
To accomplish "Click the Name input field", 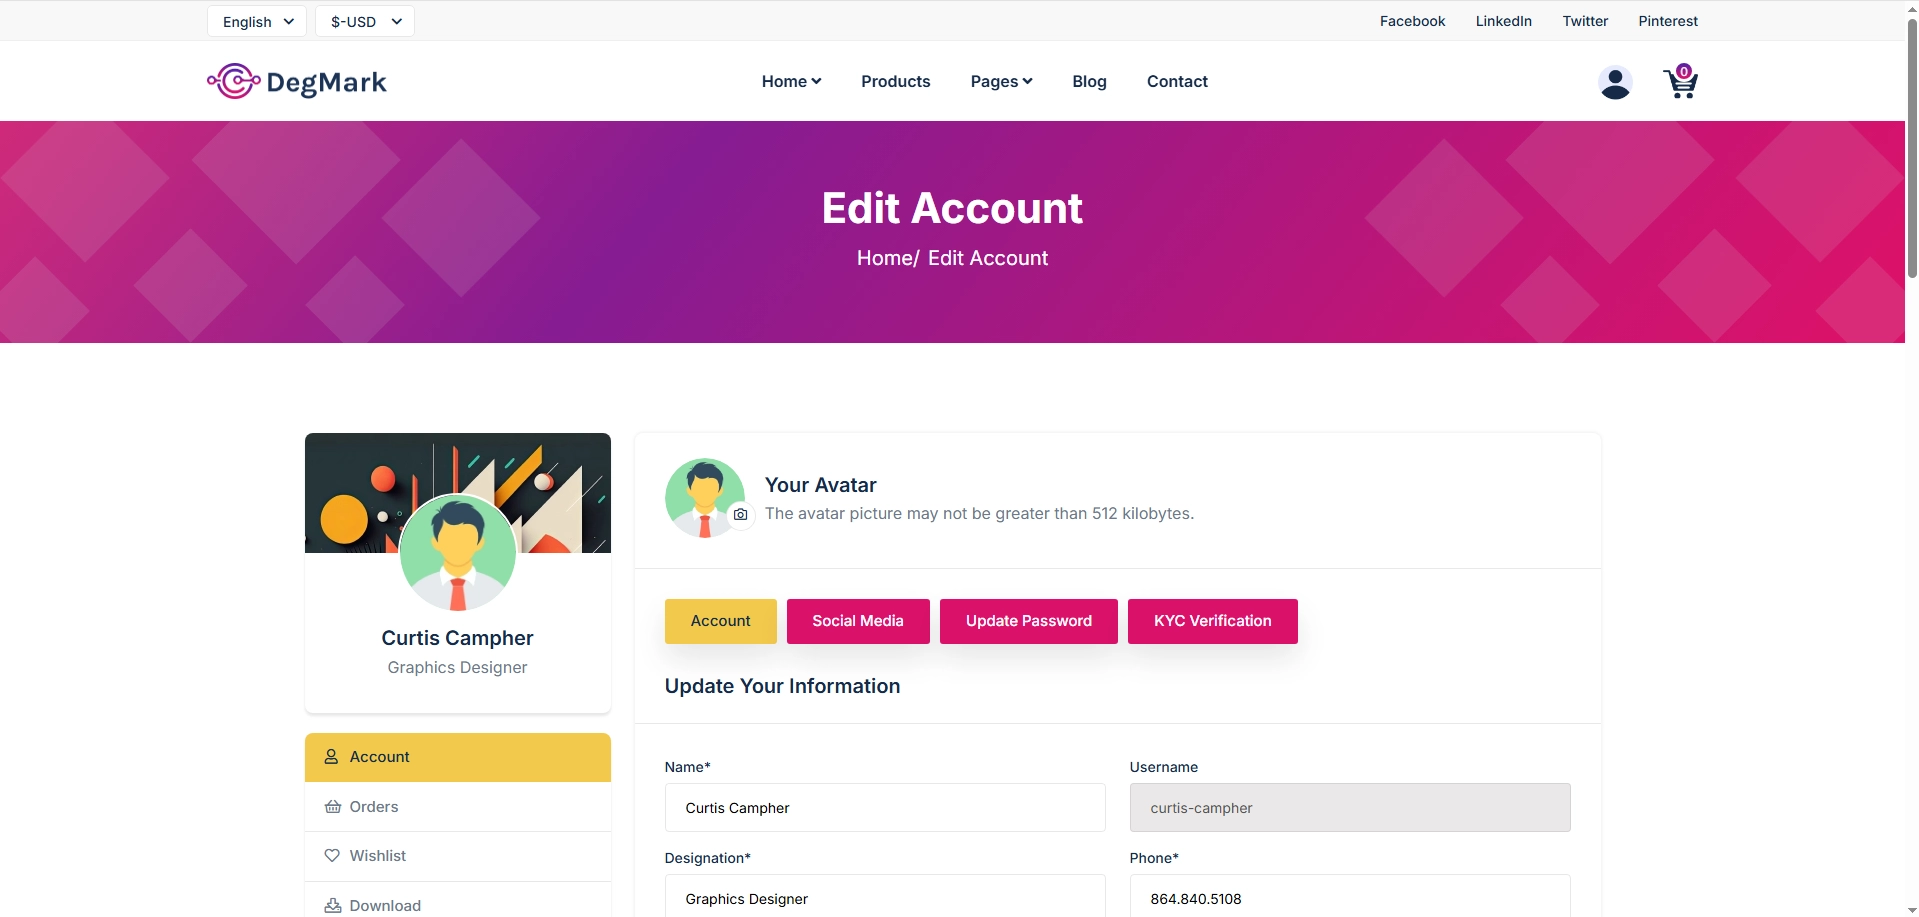I will click(885, 808).
